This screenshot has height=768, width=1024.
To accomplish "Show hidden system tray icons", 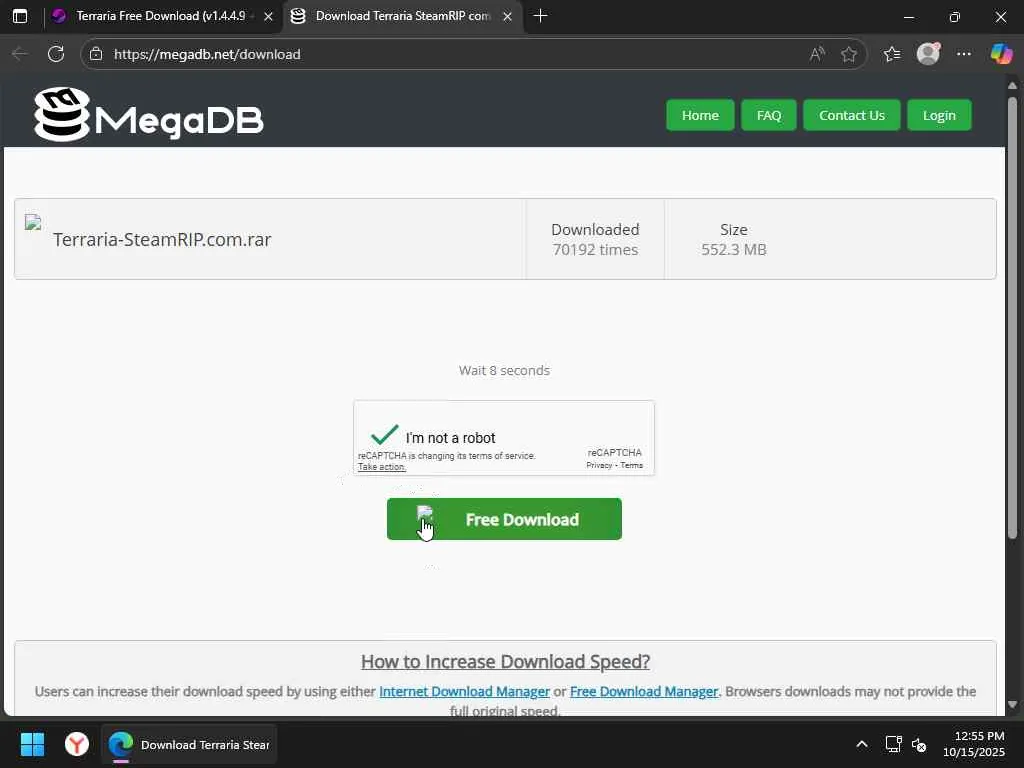I will [862, 744].
